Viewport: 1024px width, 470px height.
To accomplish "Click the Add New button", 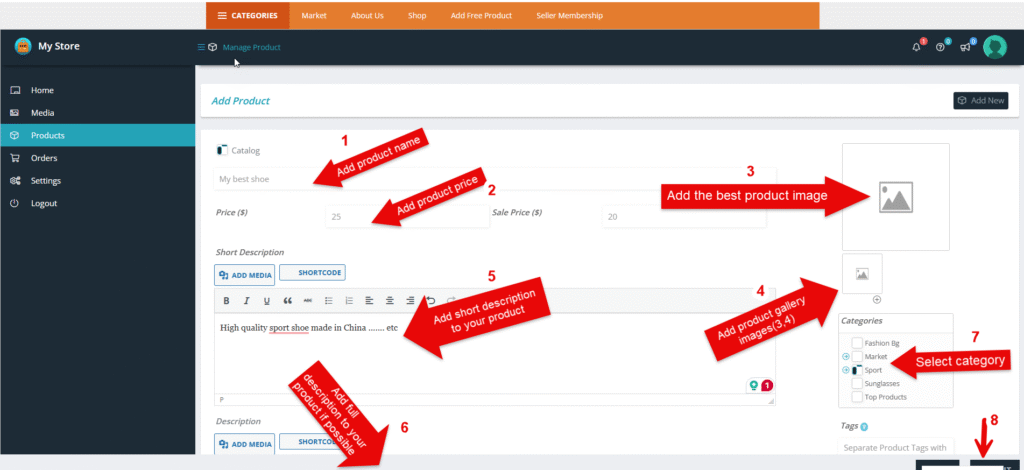I will pyautogui.click(x=980, y=101).
